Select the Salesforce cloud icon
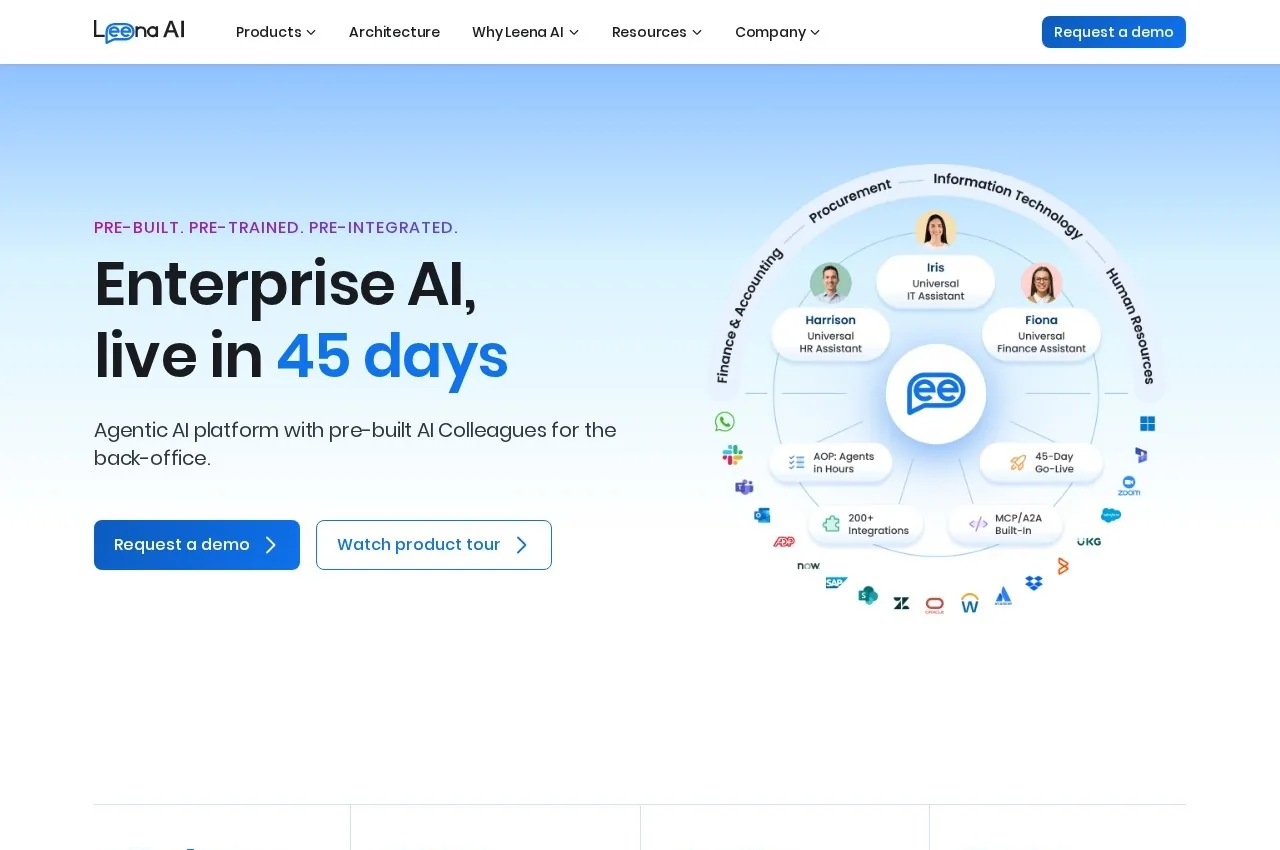Image resolution: width=1280 pixels, height=850 pixels. coord(1111,515)
